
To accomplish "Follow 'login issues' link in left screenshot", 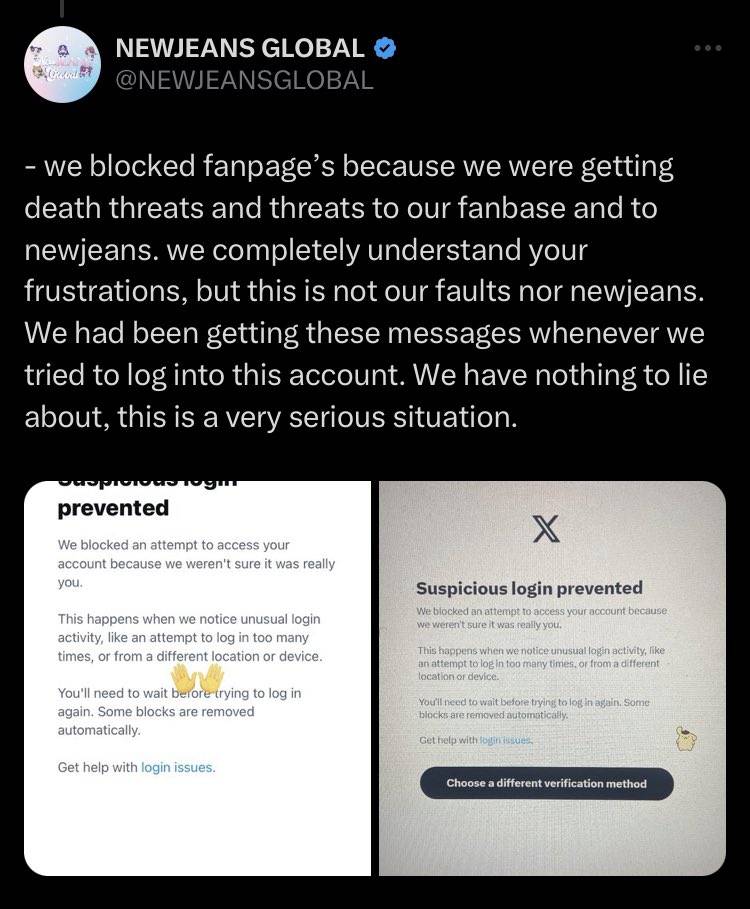I will [178, 768].
